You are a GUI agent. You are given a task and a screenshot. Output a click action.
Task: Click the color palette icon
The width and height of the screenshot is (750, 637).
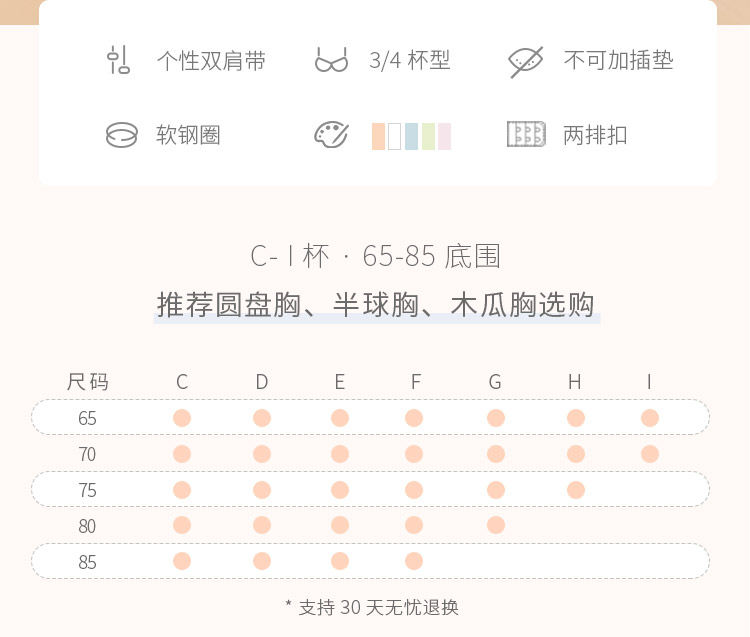(331, 135)
